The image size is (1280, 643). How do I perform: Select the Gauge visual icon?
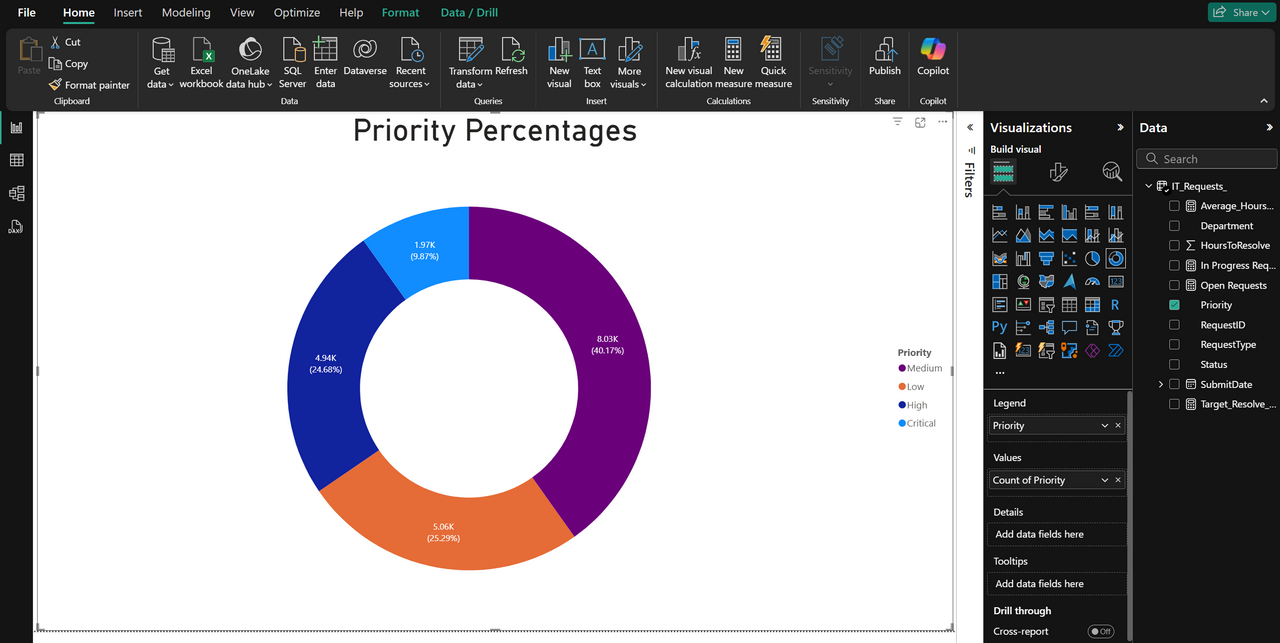(1092, 281)
